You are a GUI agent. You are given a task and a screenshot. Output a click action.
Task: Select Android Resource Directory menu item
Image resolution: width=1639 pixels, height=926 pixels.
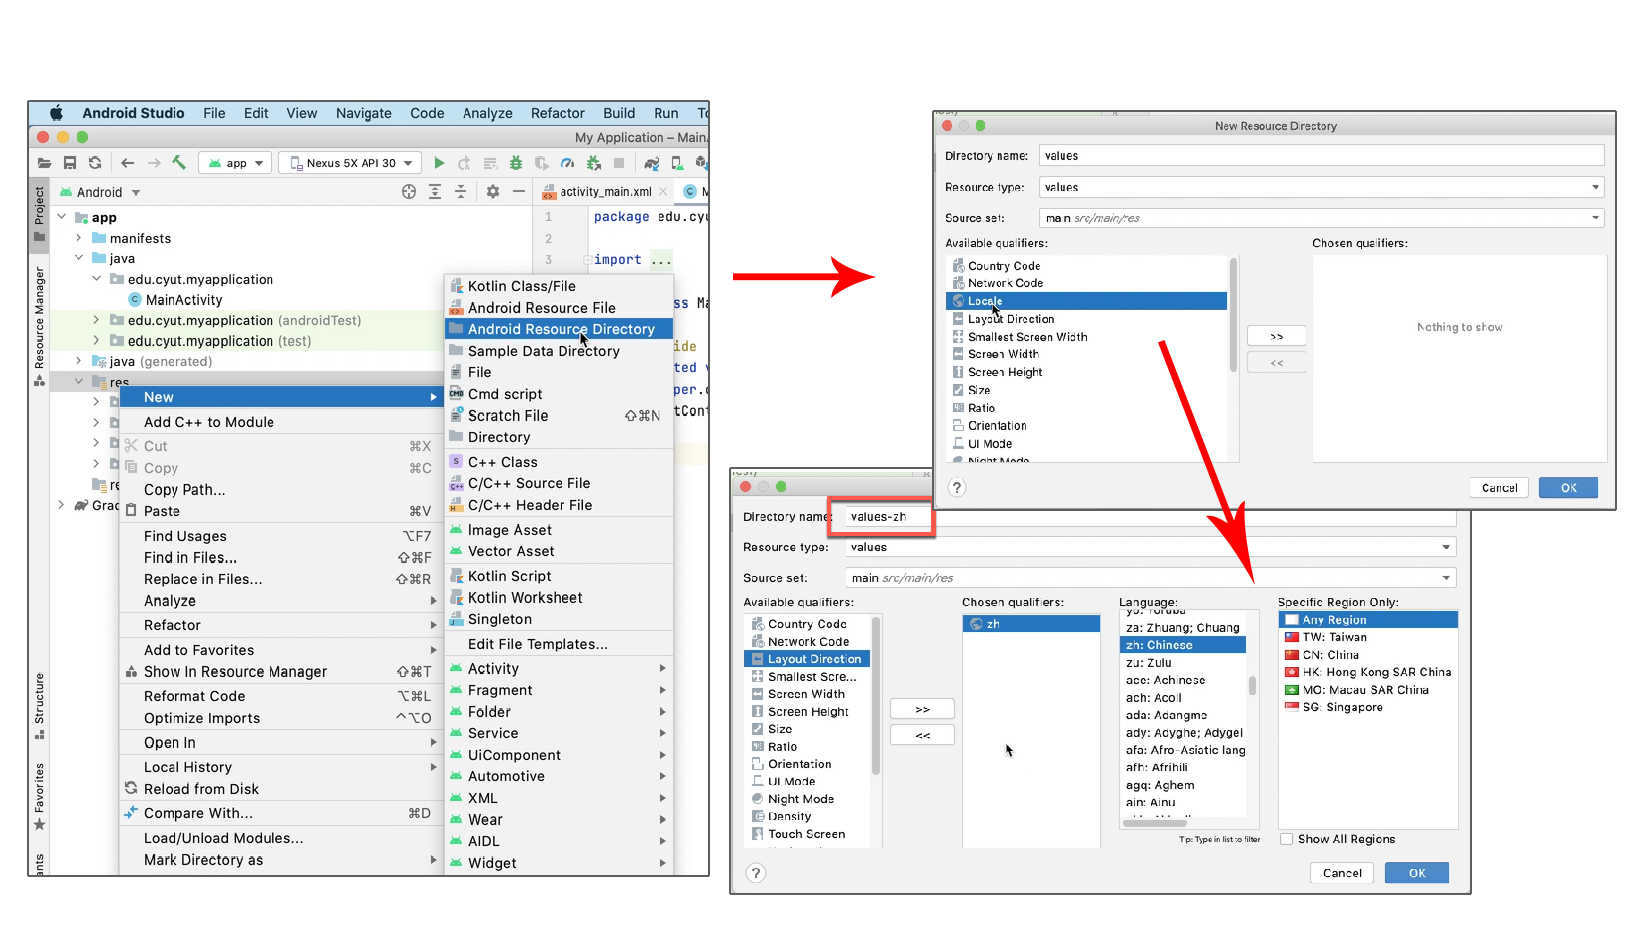point(559,329)
